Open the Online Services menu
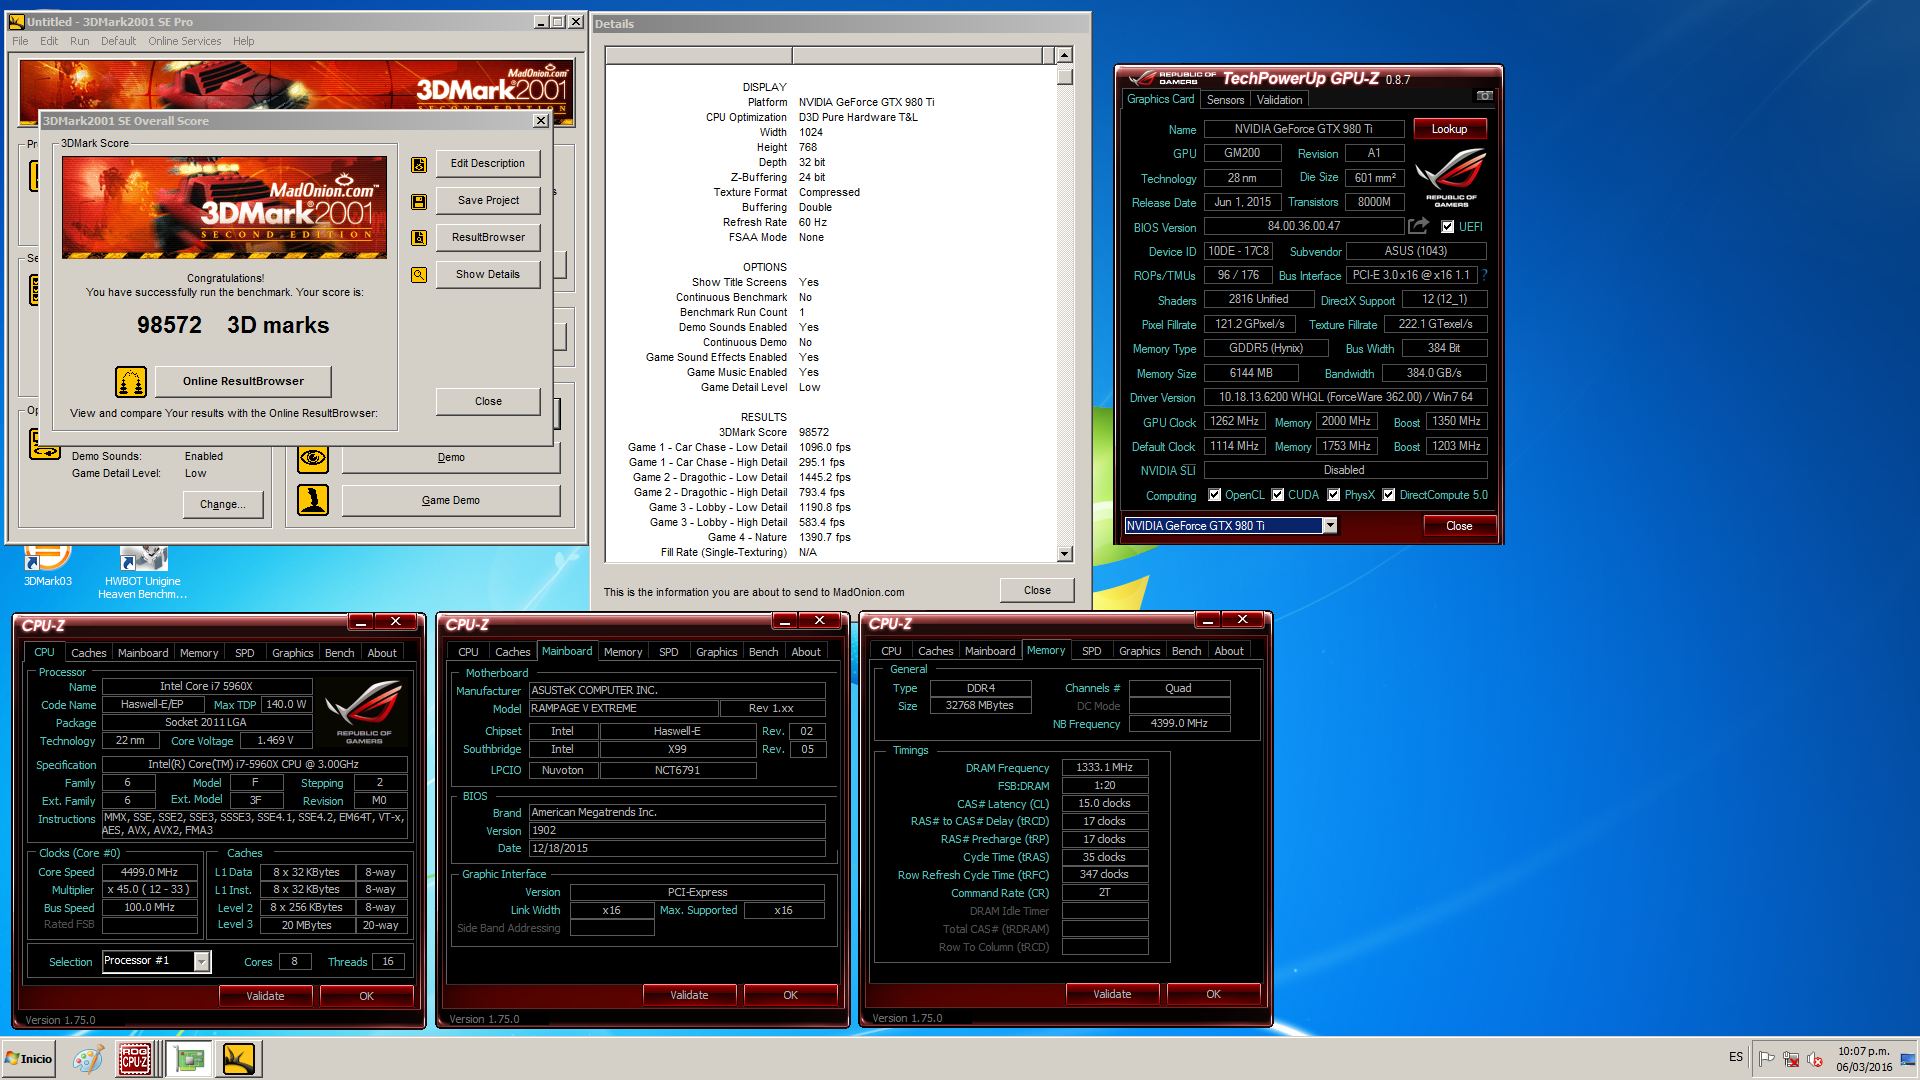The width and height of the screenshot is (1920, 1080). tap(185, 41)
